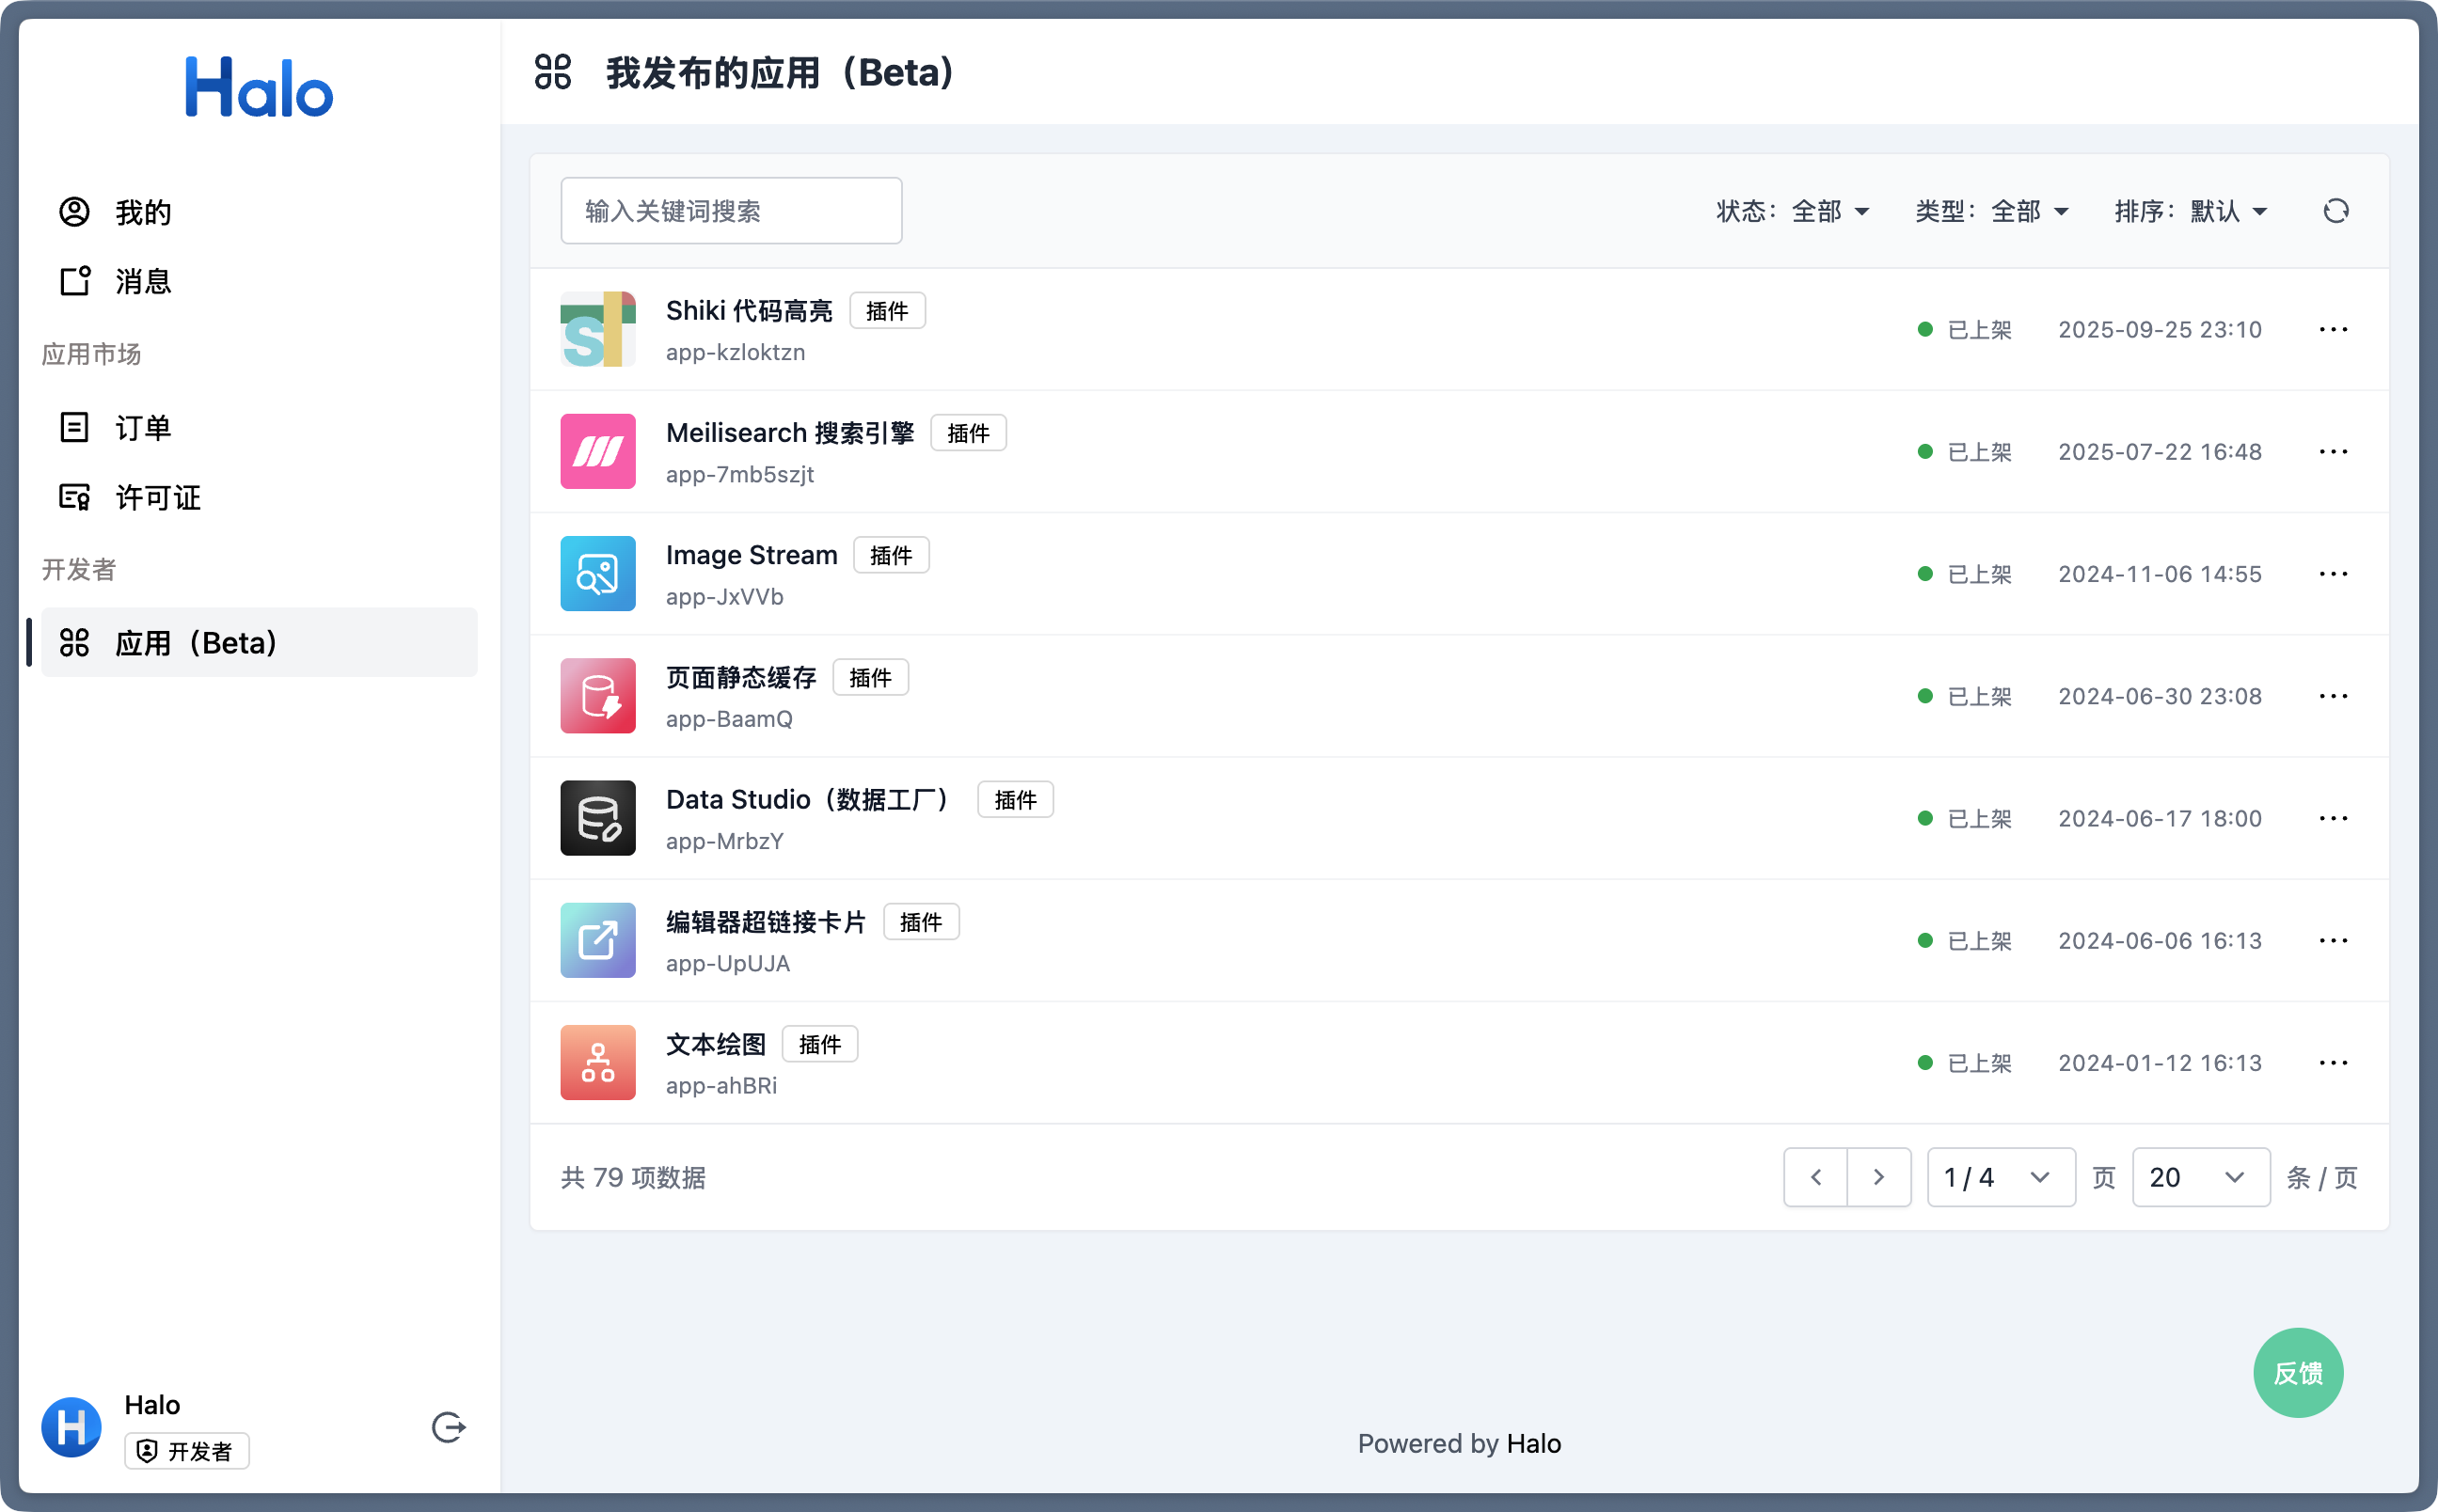Click the user avatar in sidebar bottom
This screenshot has height=1512, width=2438.
tap(71, 1427)
